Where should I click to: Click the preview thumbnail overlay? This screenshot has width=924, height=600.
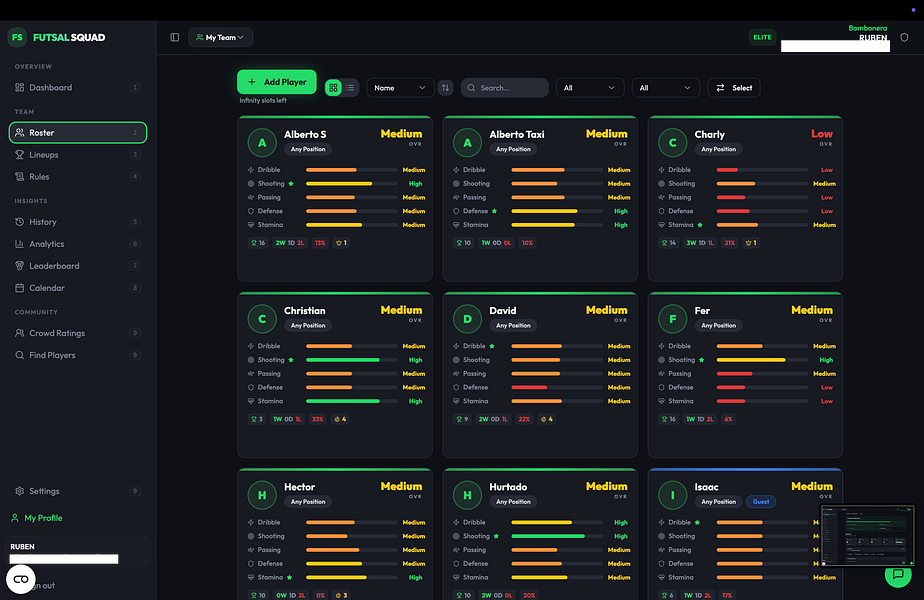point(867,536)
